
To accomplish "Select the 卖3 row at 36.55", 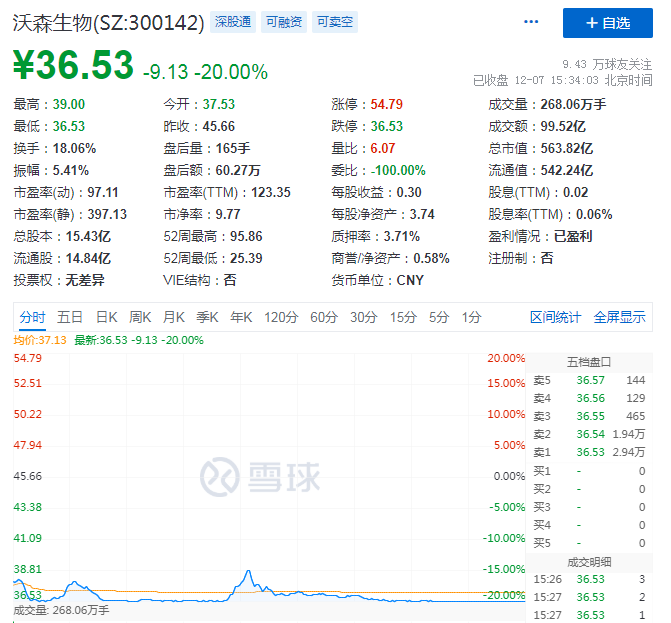I will (x=589, y=416).
